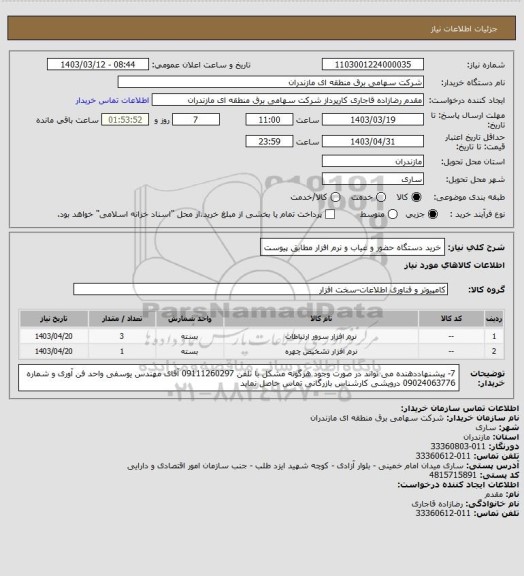Viewport: 524px width, 576px height.
Task: Click the ردیف column header
Action: [494, 319]
